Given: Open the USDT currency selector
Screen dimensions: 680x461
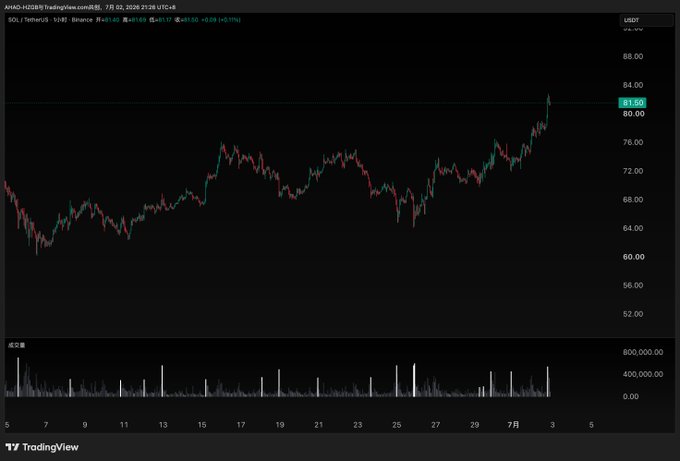Looking at the screenshot, I should (x=646, y=20).
